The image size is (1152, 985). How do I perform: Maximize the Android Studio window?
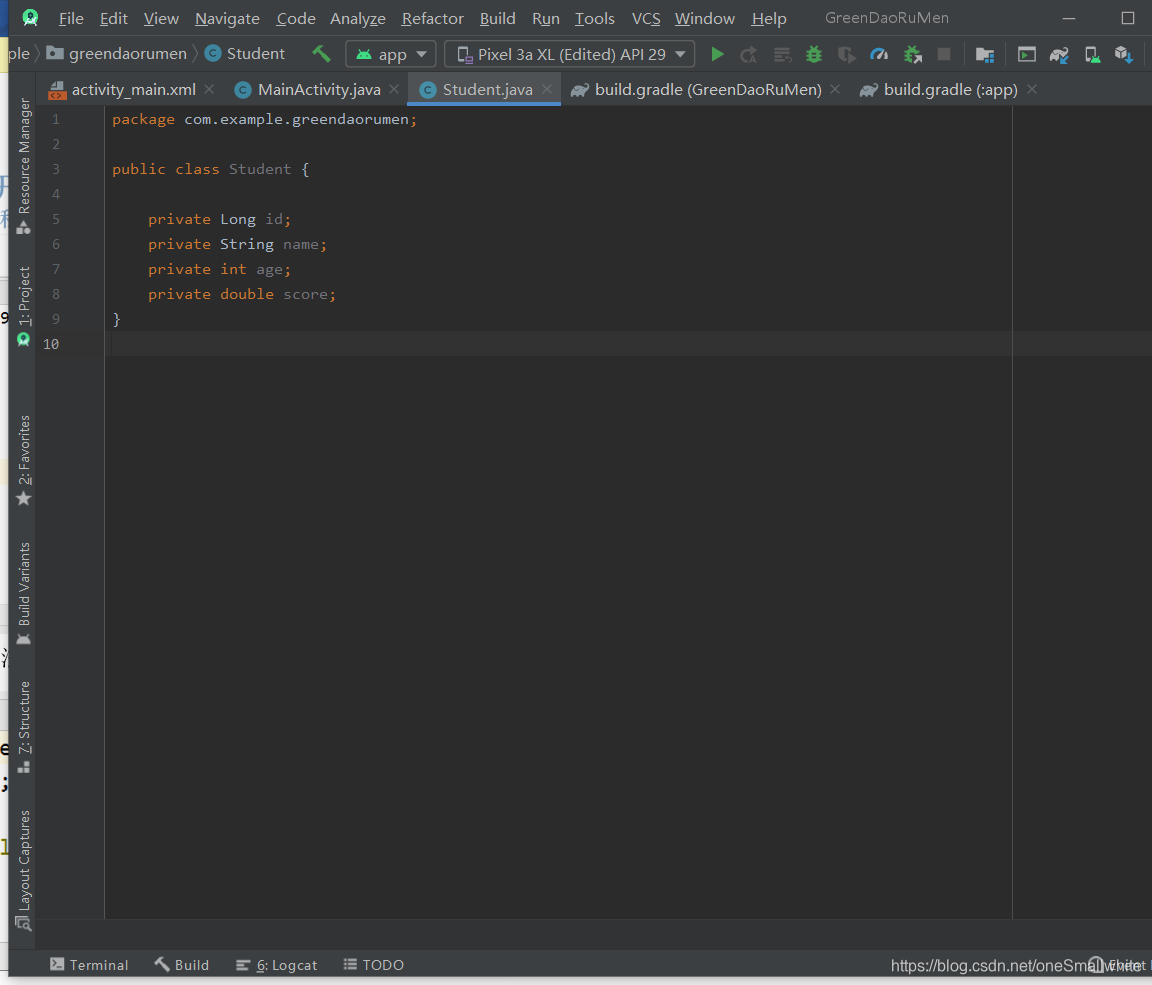pos(1128,18)
